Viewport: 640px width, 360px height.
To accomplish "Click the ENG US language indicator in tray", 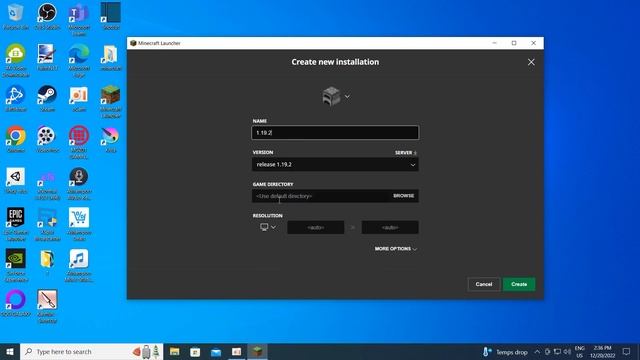I will 580,351.
